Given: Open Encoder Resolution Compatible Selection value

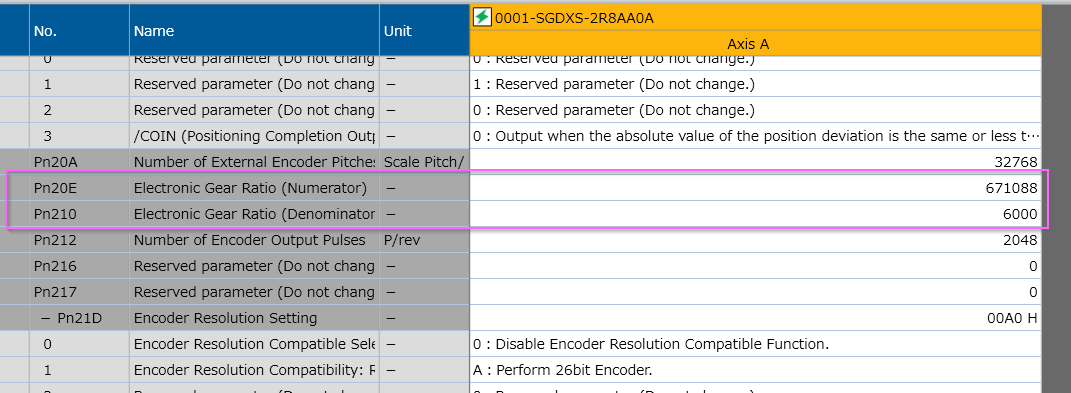Looking at the screenshot, I should (x=755, y=344).
